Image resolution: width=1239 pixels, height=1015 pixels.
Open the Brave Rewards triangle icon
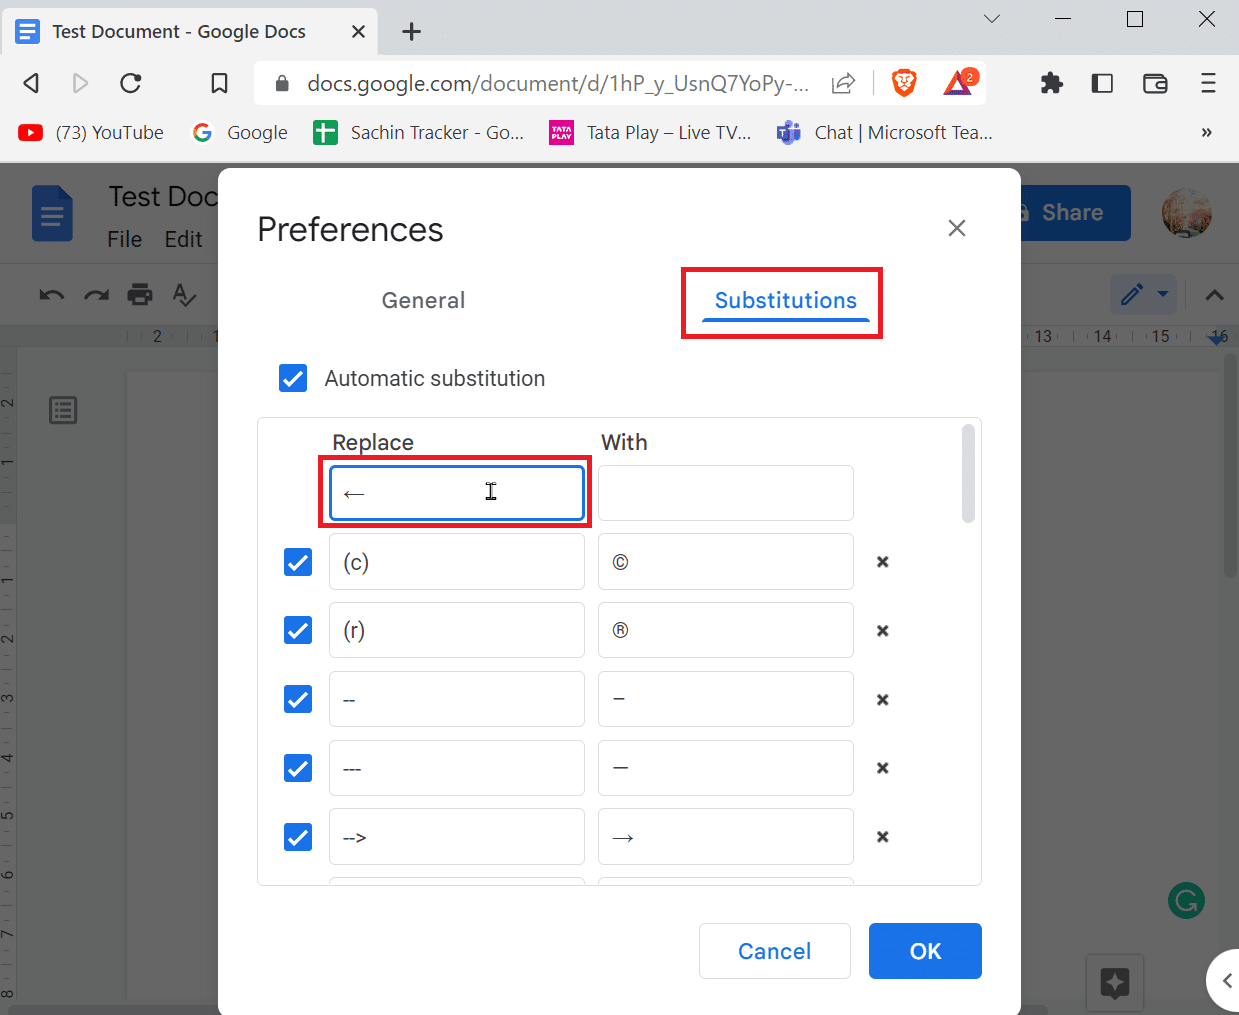[x=956, y=83]
